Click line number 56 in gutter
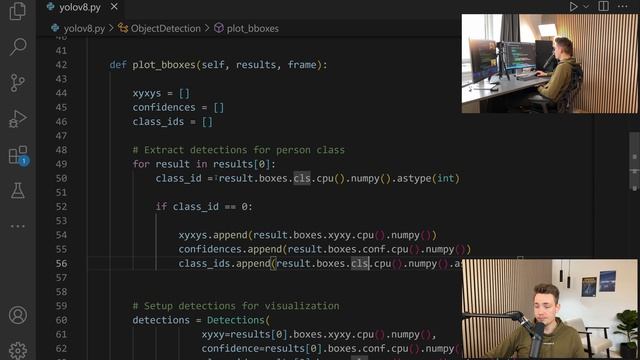The width and height of the screenshot is (640, 360). click(x=61, y=263)
